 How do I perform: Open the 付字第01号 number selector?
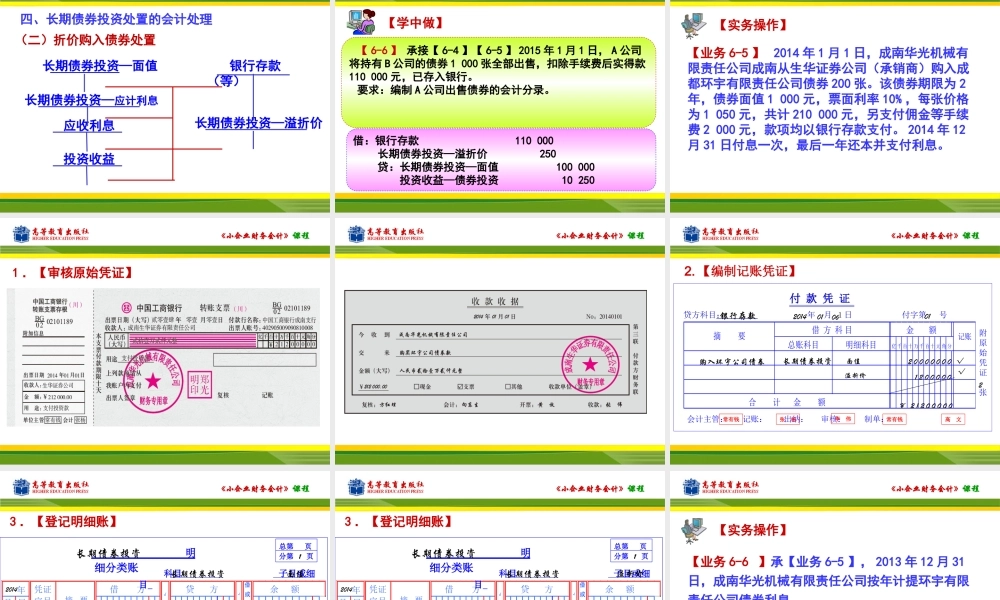[924, 314]
